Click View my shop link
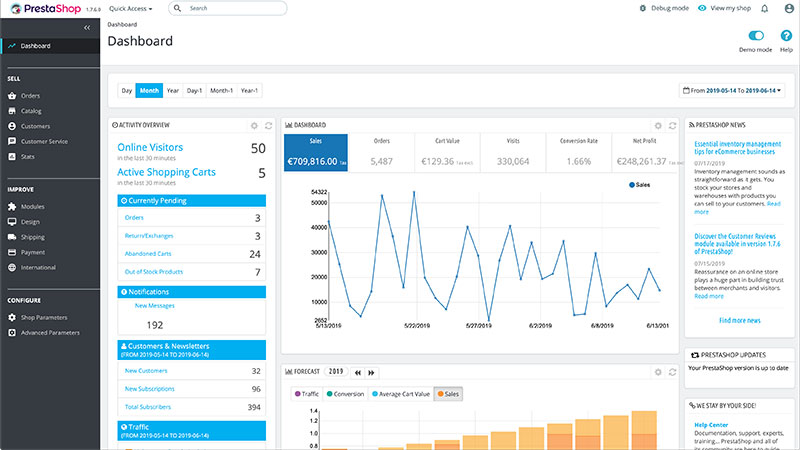The width and height of the screenshot is (800, 450). tap(724, 8)
